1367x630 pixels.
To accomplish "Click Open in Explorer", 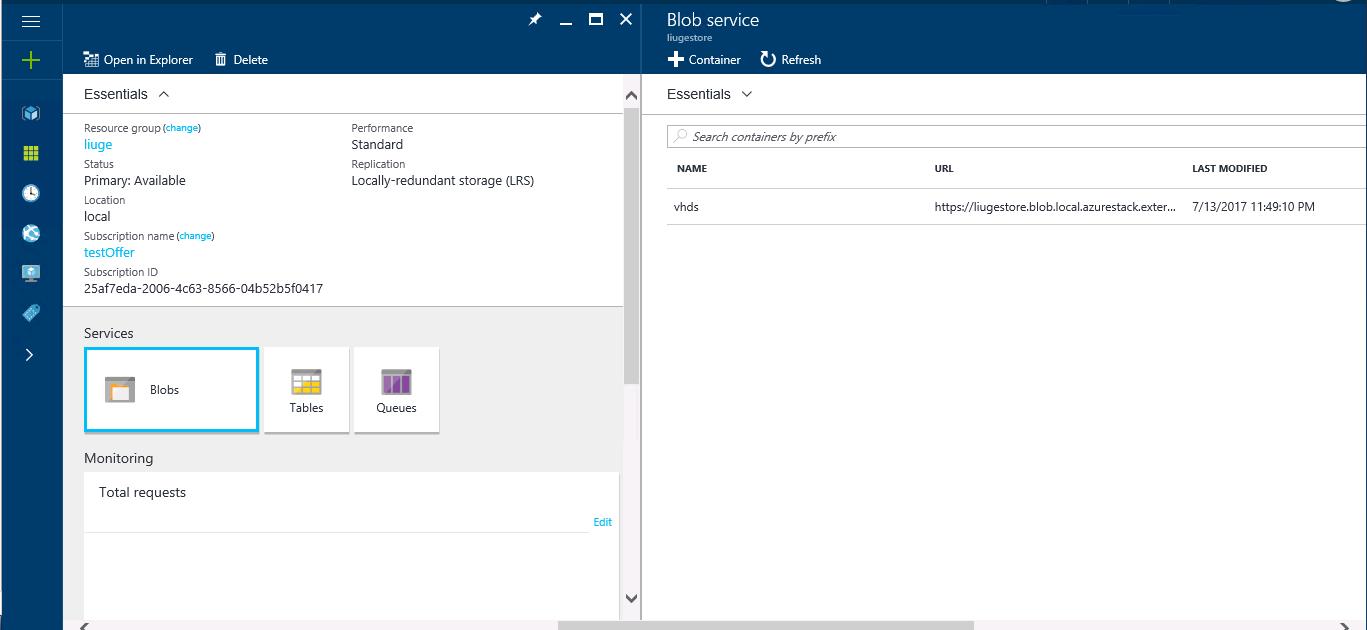I will coord(139,60).
